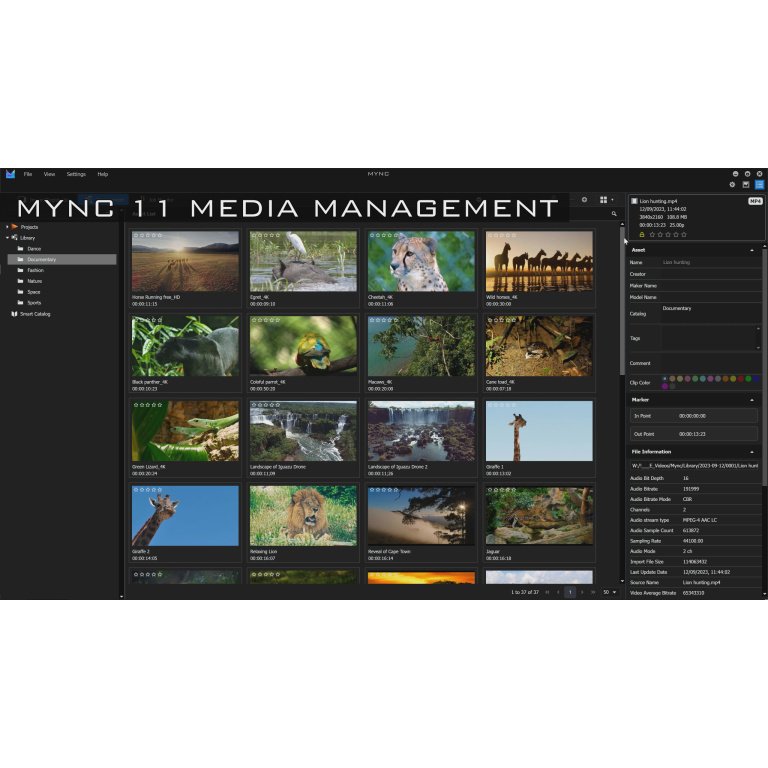Select the Sports folder in Library

pyautogui.click(x=35, y=302)
